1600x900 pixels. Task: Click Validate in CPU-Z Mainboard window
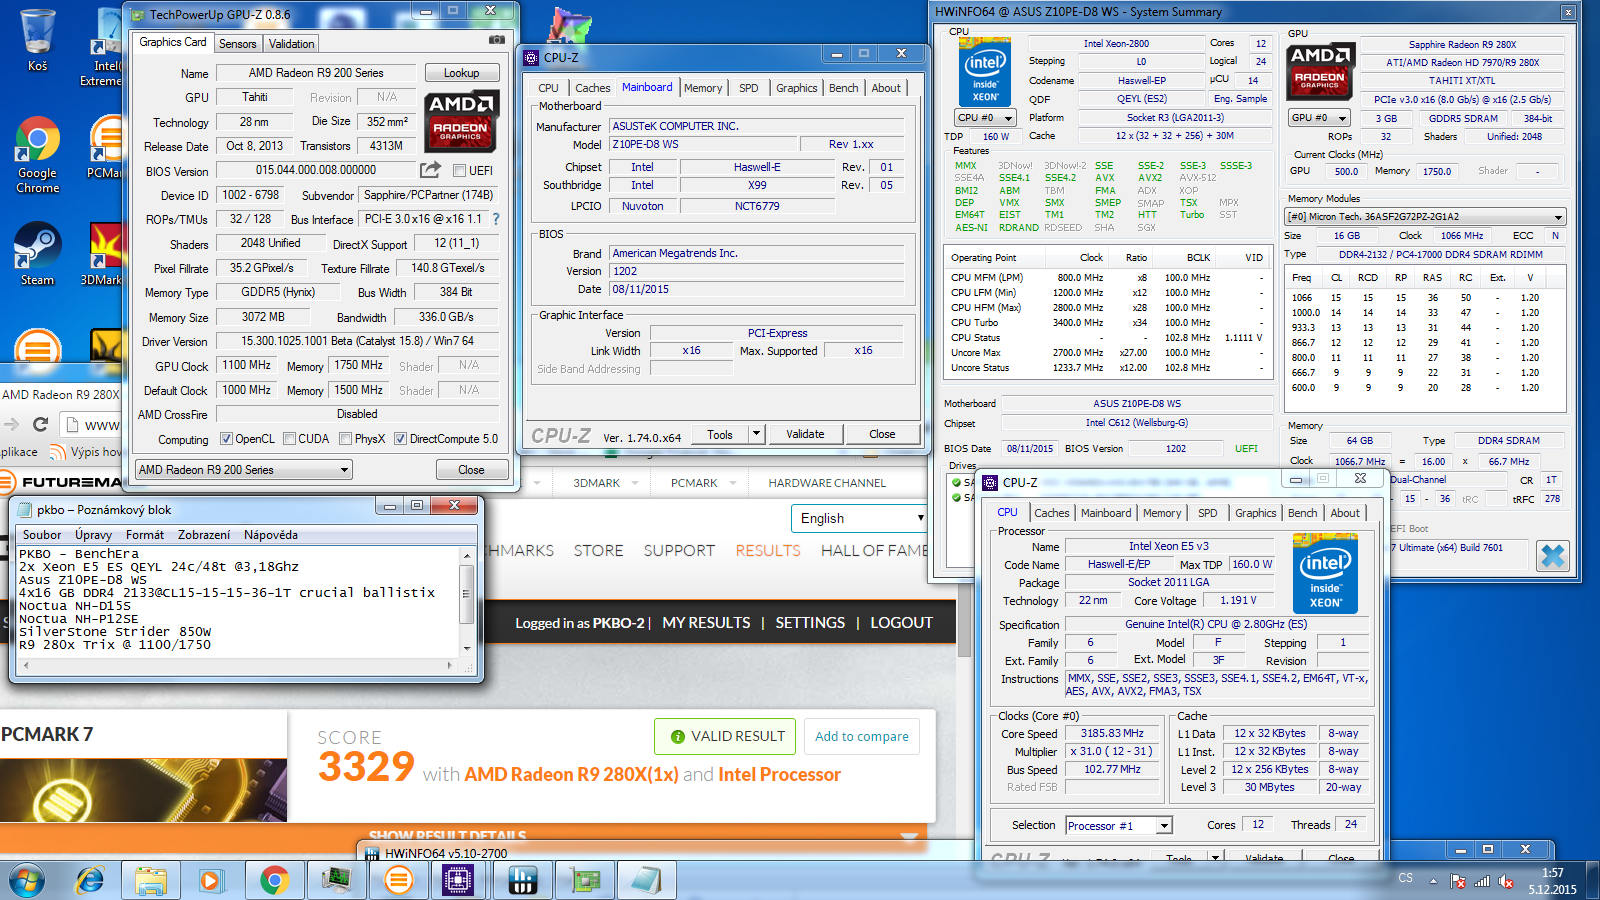(805, 434)
